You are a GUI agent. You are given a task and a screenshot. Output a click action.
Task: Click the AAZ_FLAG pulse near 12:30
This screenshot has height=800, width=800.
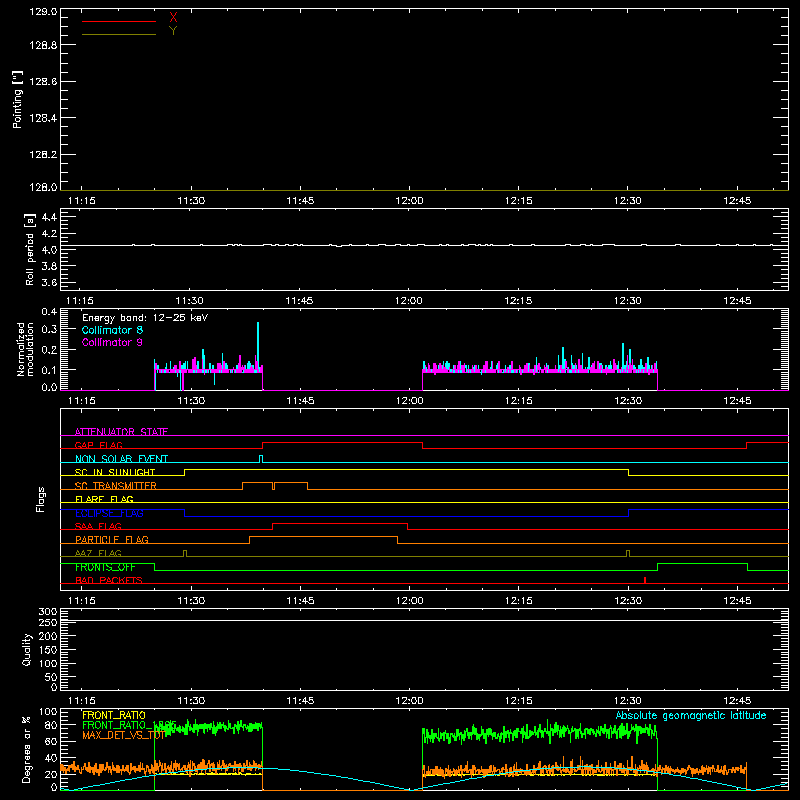[628, 553]
